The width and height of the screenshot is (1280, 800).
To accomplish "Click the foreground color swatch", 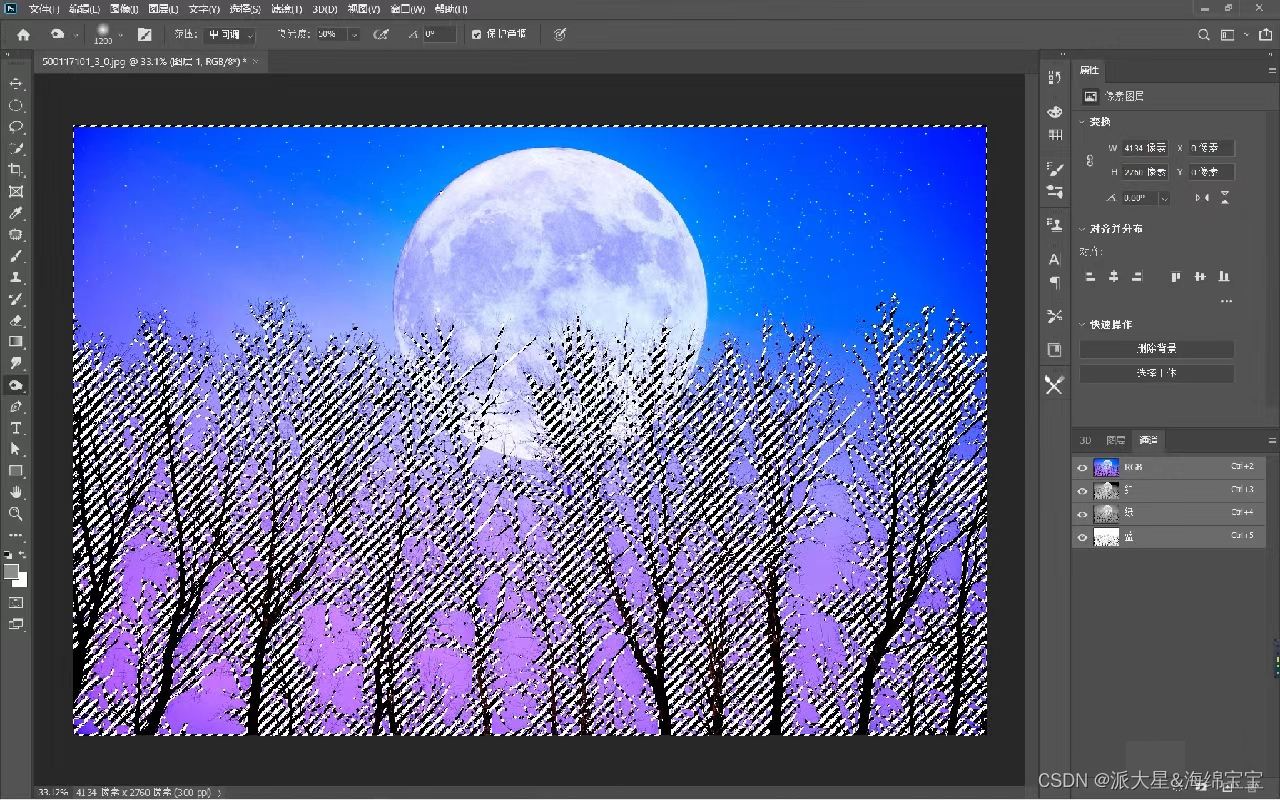I will point(11,571).
